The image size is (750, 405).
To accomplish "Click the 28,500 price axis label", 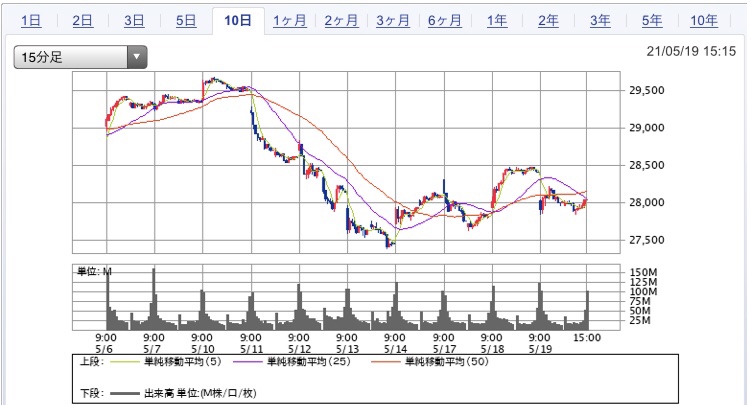I will pyautogui.click(x=647, y=165).
